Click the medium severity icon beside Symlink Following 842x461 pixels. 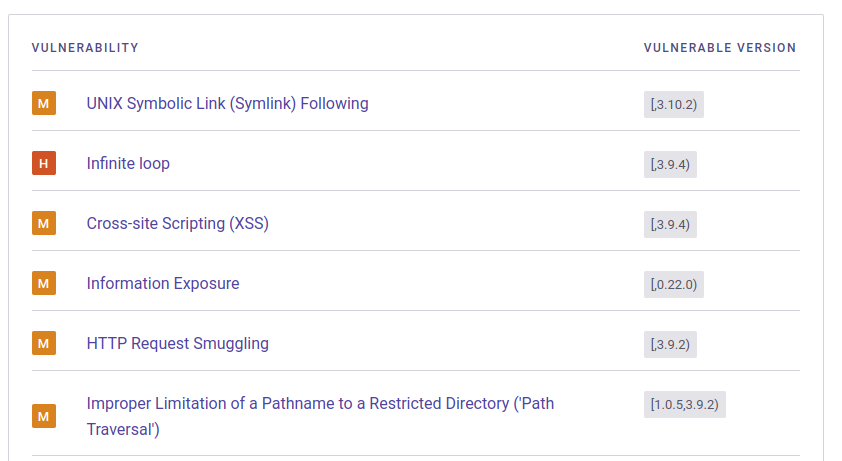tap(44, 103)
